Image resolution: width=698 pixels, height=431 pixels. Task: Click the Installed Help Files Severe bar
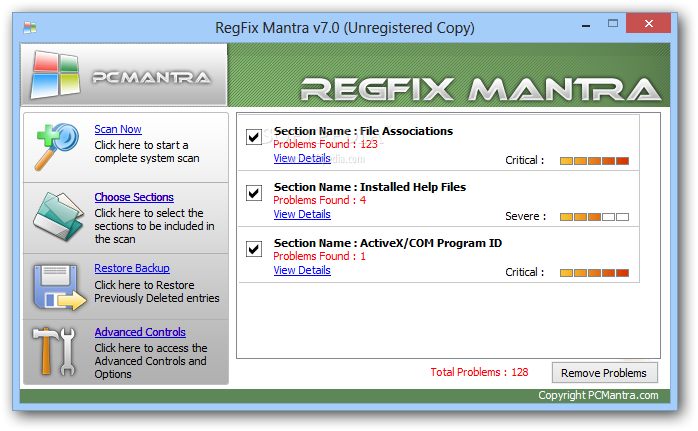[594, 217]
